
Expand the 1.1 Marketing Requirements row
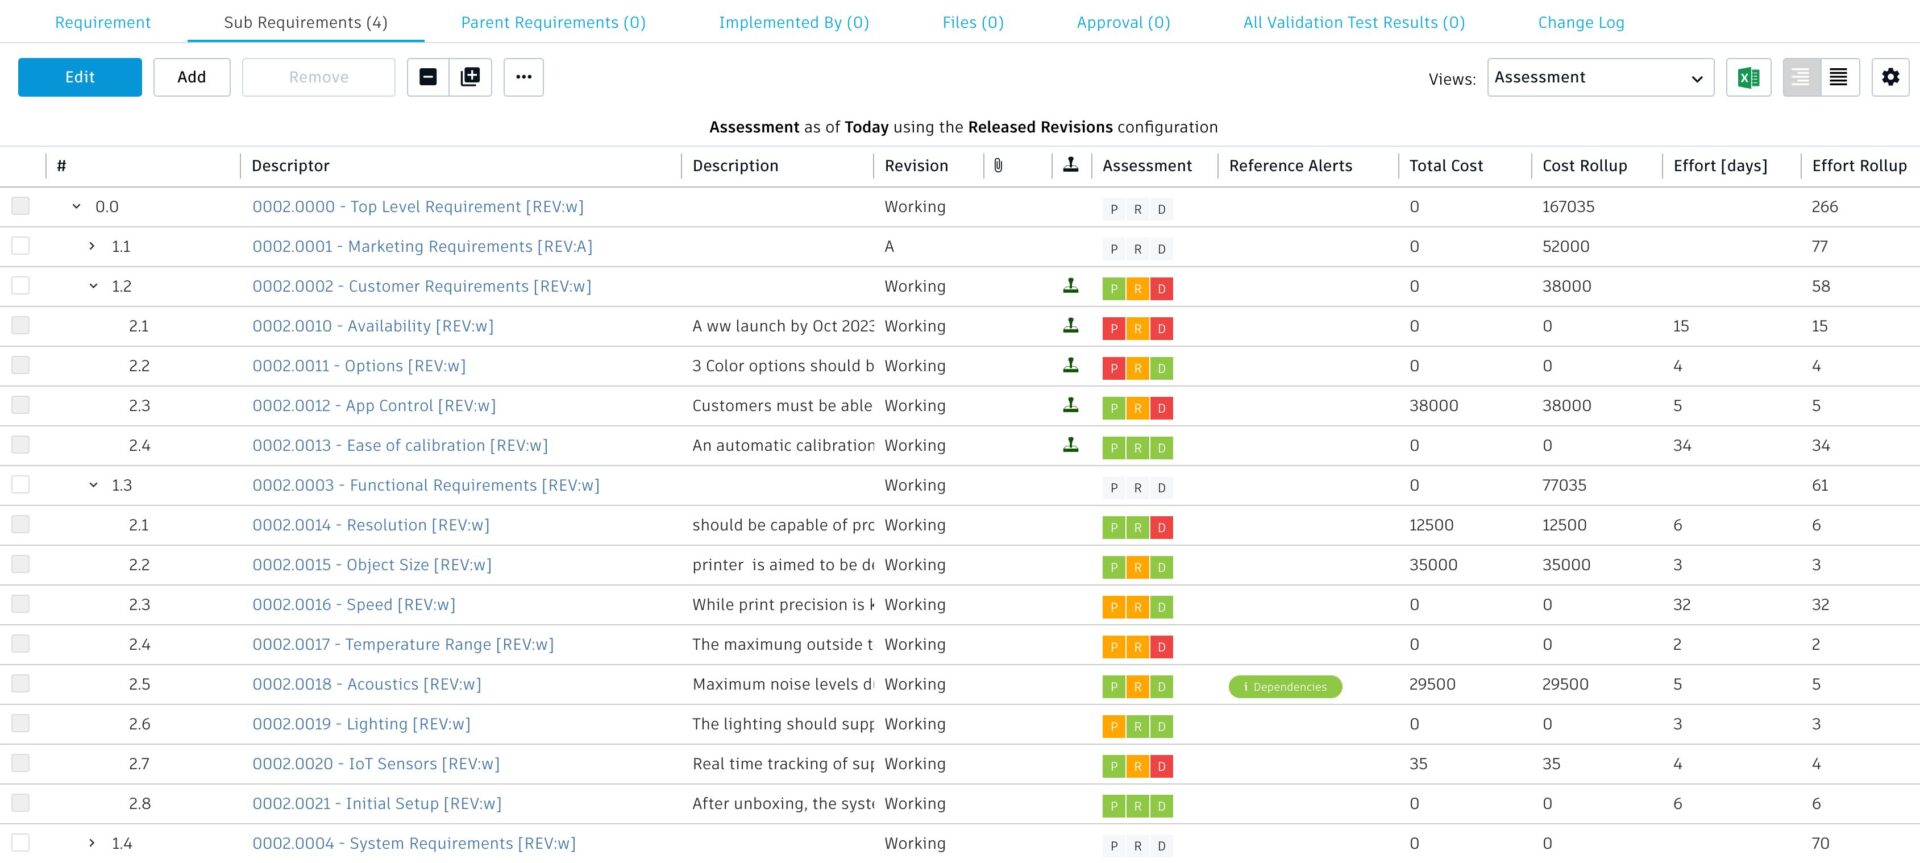coord(92,246)
